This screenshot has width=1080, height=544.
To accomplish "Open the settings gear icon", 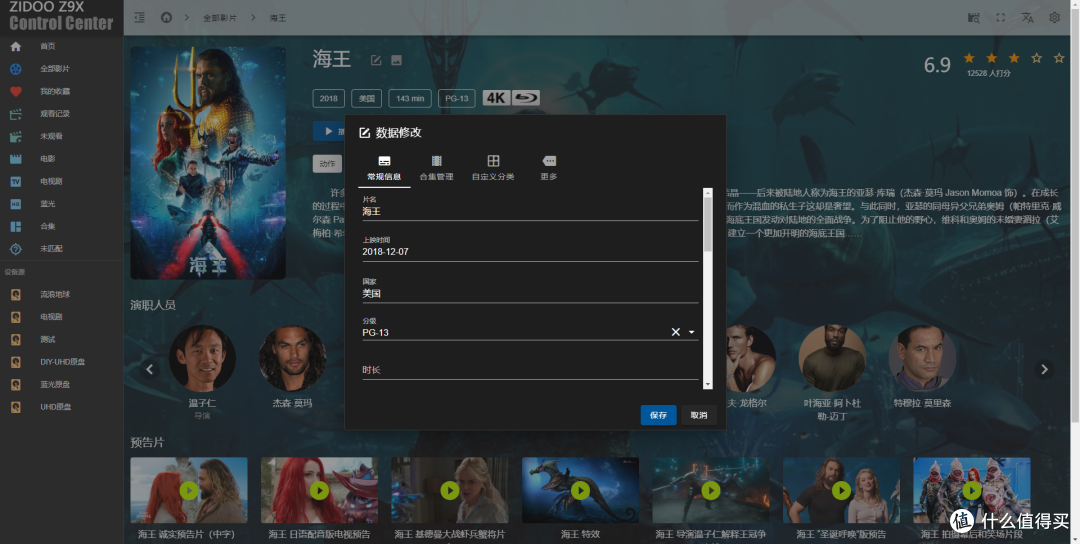I will [1055, 18].
